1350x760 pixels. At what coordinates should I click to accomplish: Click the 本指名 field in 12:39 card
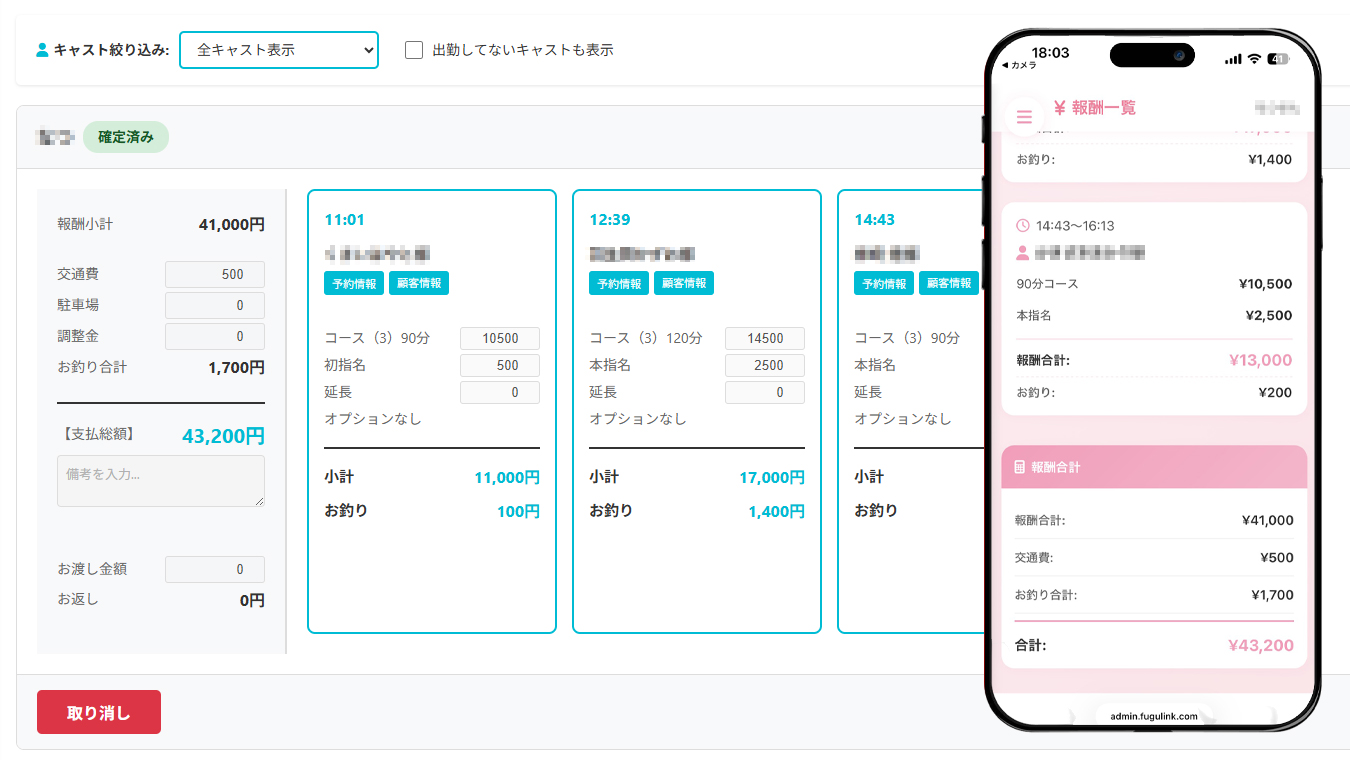(x=765, y=365)
